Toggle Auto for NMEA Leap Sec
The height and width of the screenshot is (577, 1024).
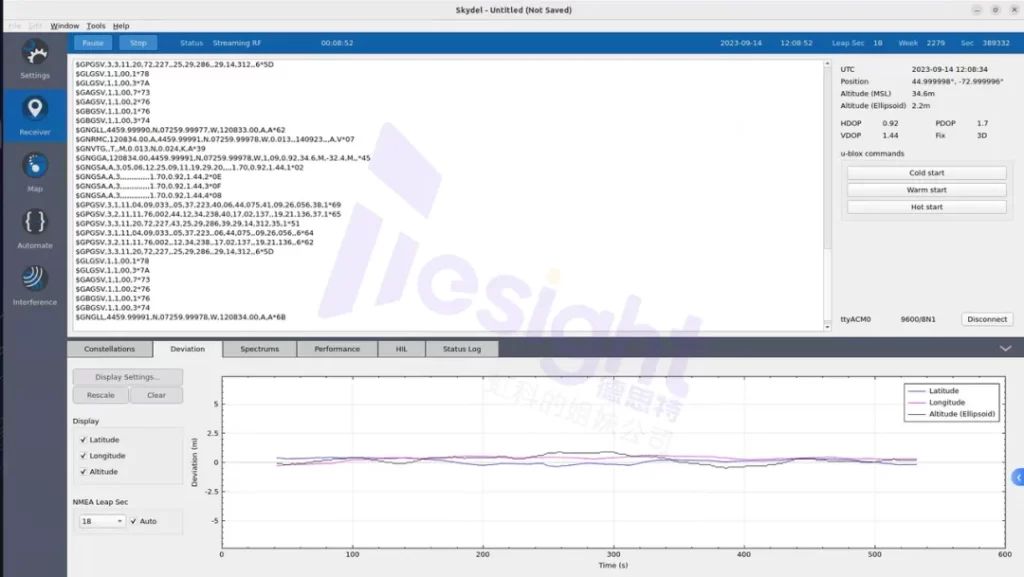point(134,521)
